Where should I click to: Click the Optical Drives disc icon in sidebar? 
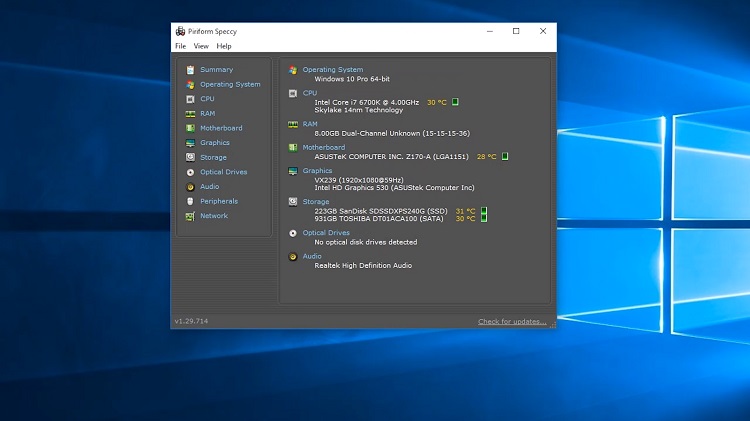tap(190, 172)
